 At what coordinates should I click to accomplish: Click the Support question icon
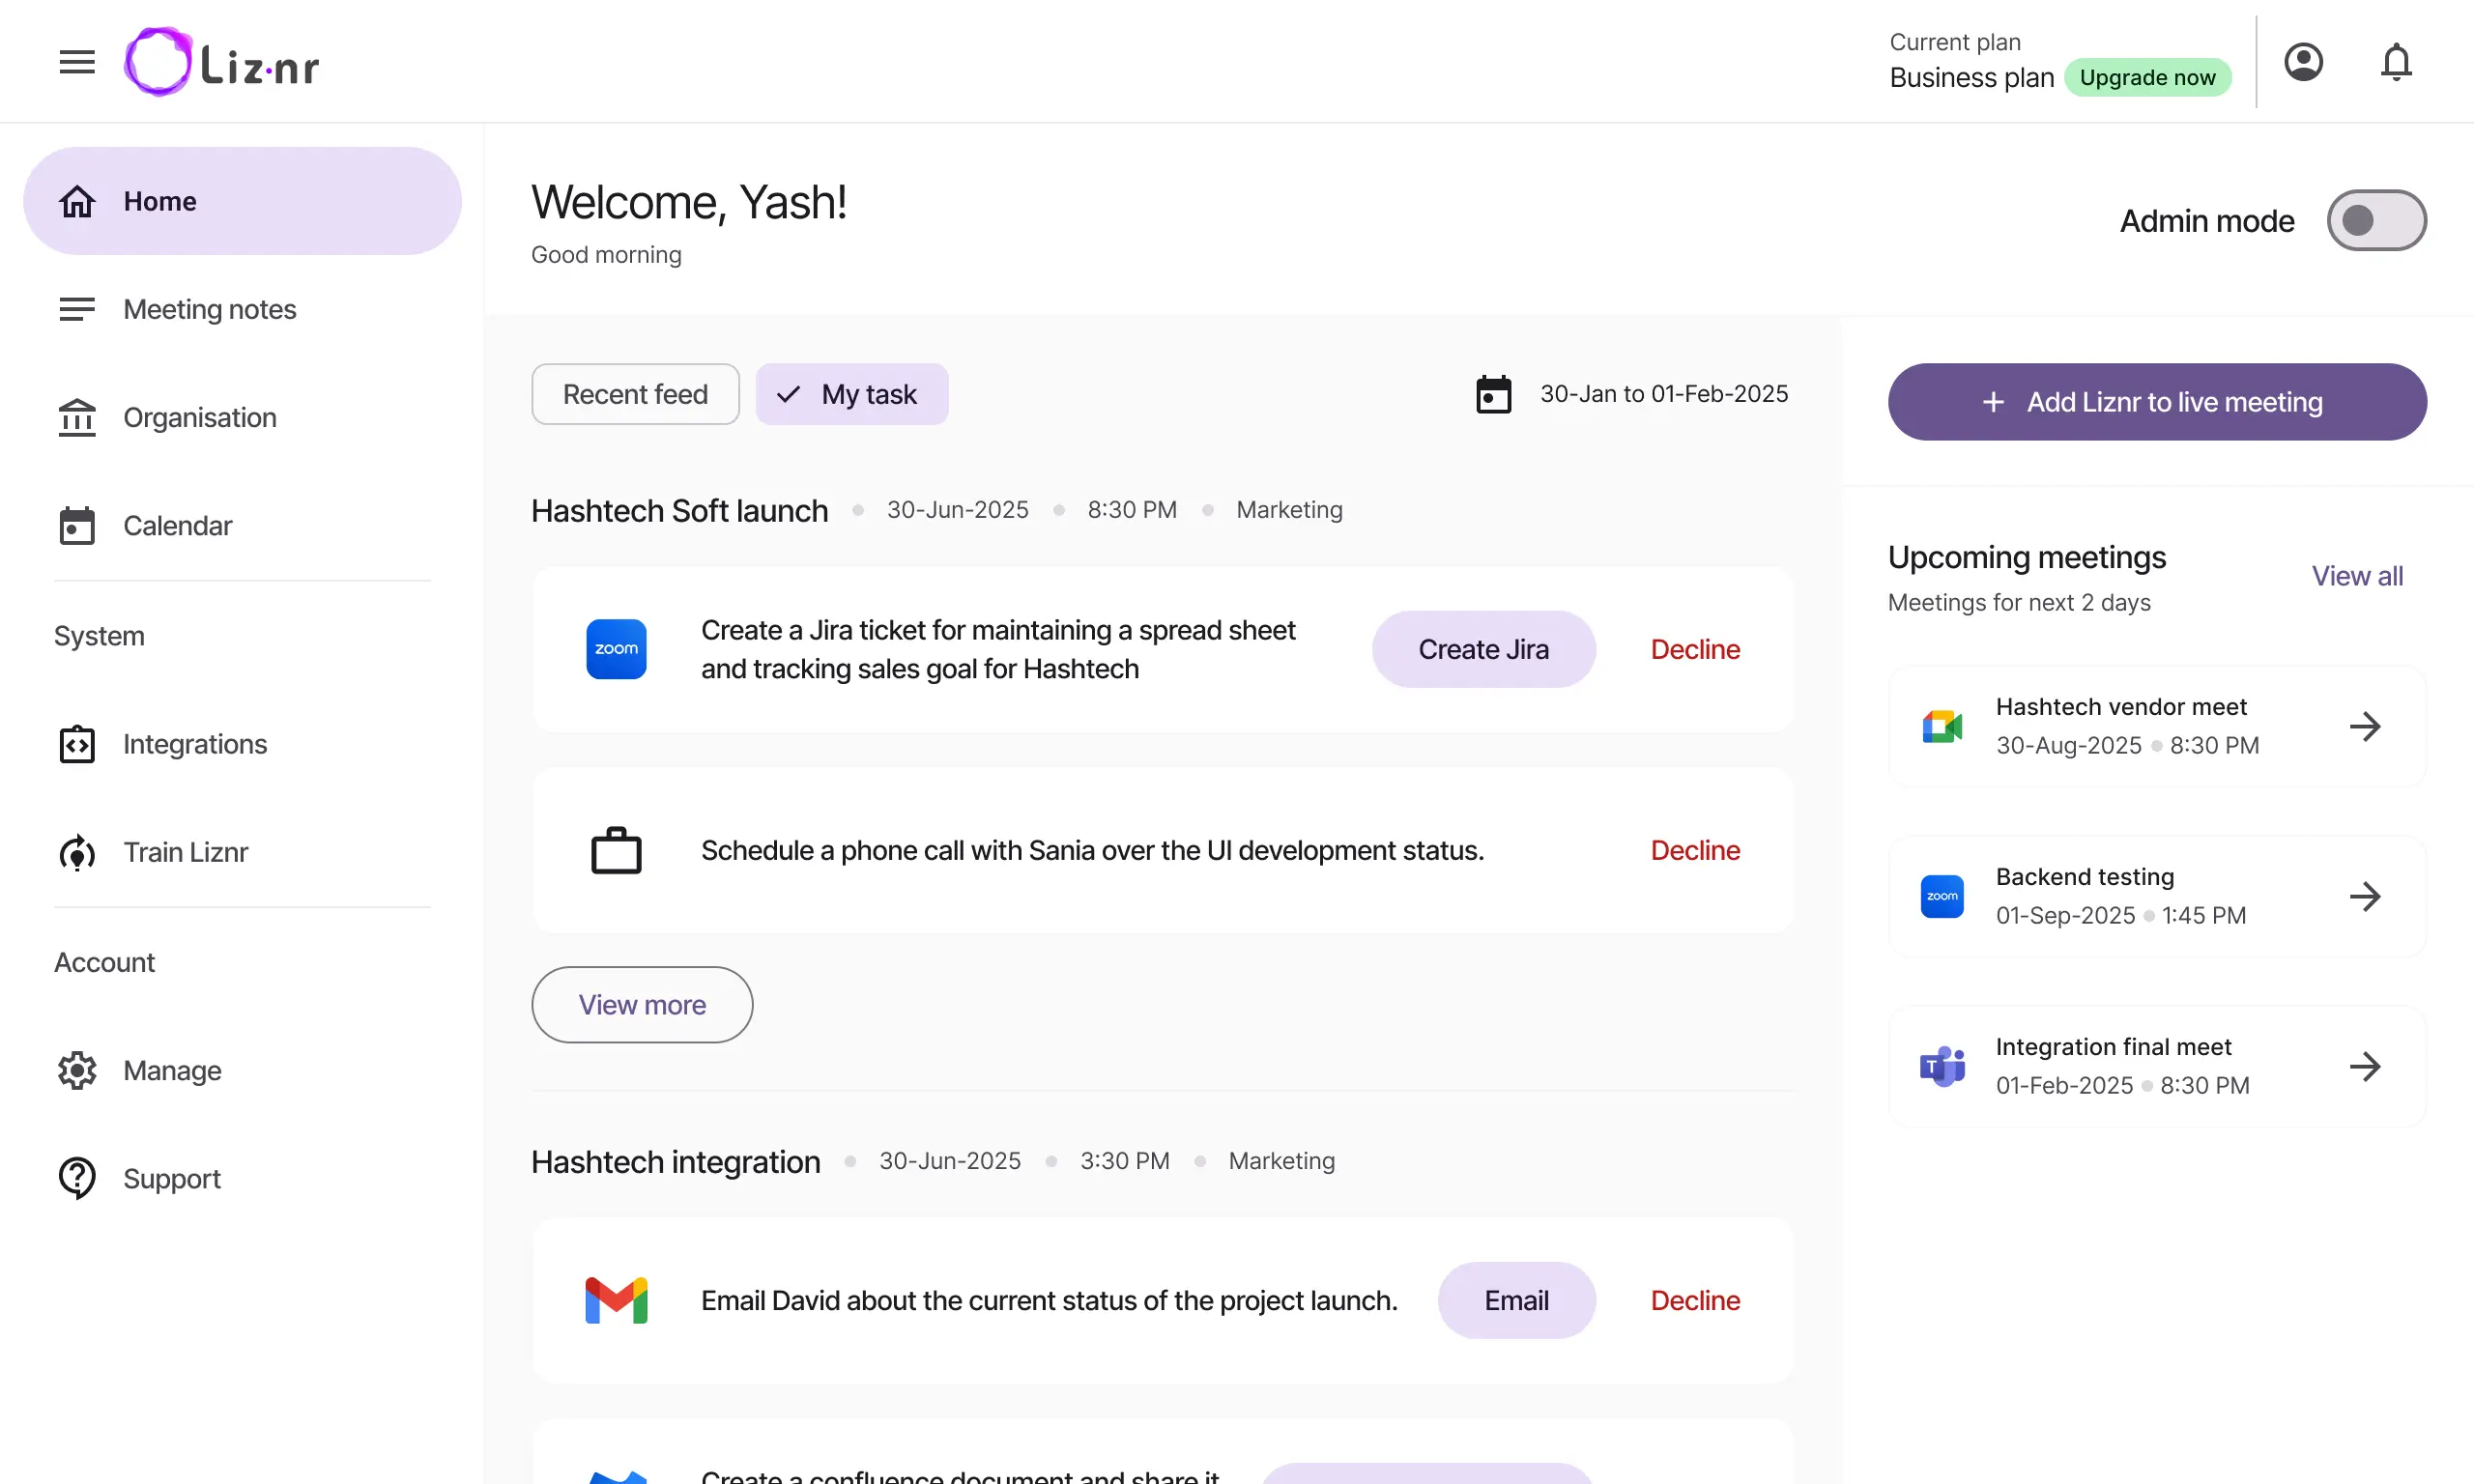click(77, 1178)
